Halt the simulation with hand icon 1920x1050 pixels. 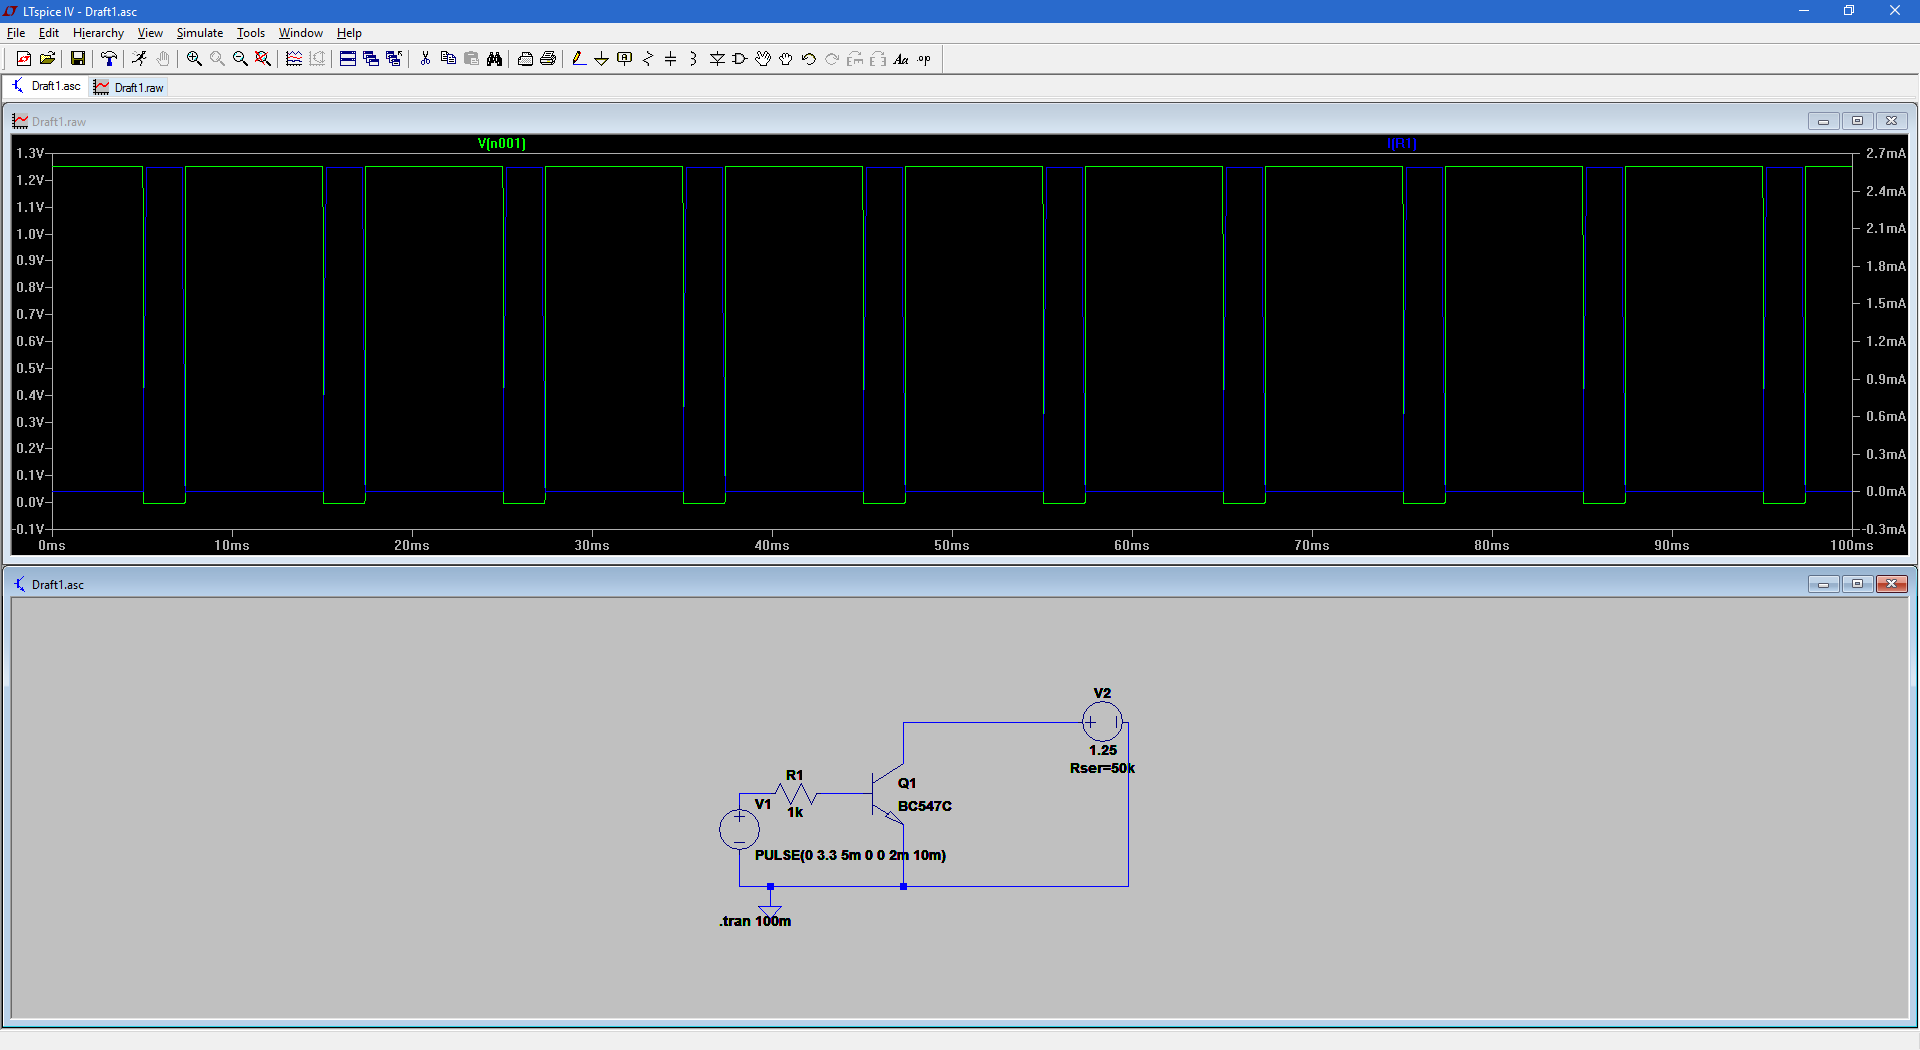pos(162,59)
